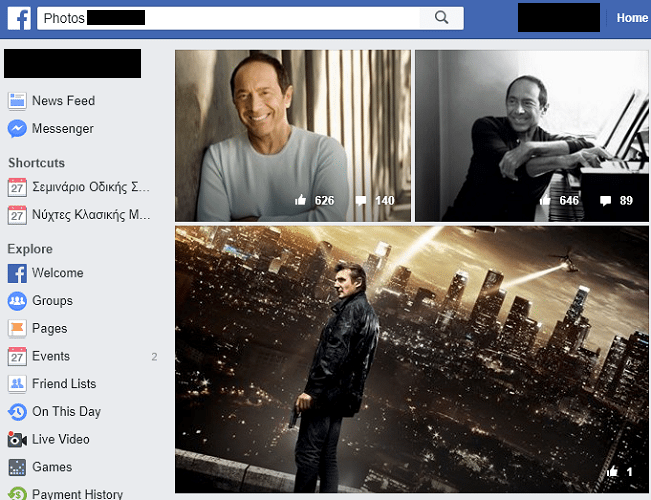The height and width of the screenshot is (500, 651).
Task: Click the search magnifier button
Action: coord(441,18)
